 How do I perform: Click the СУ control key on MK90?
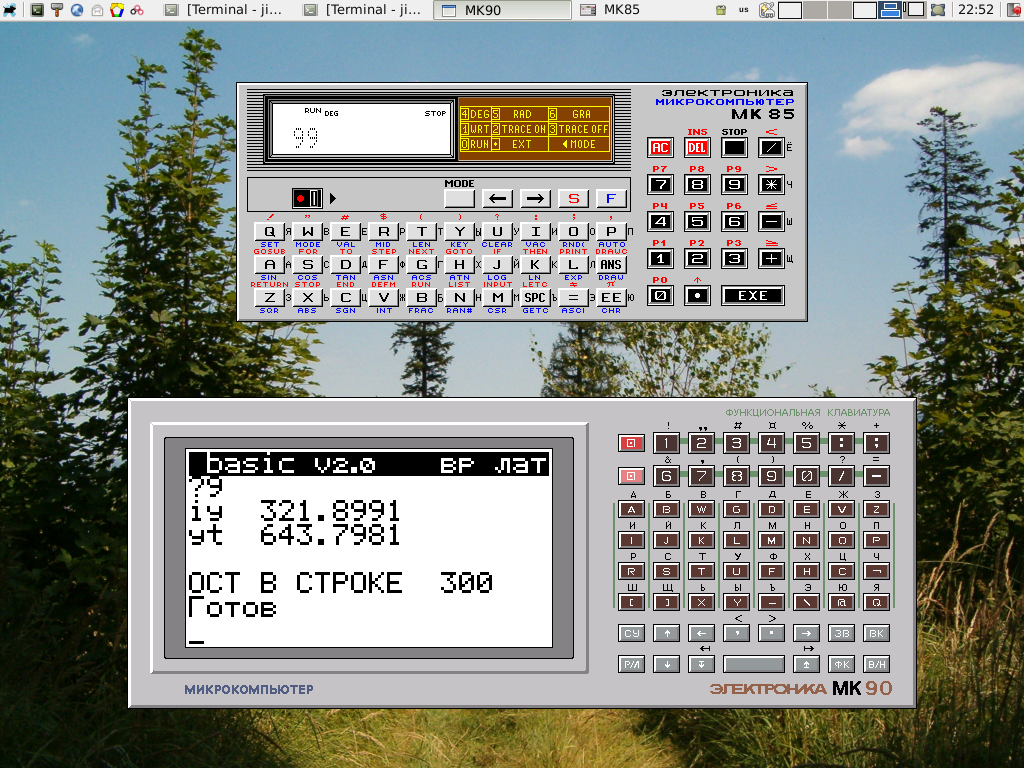(631, 633)
